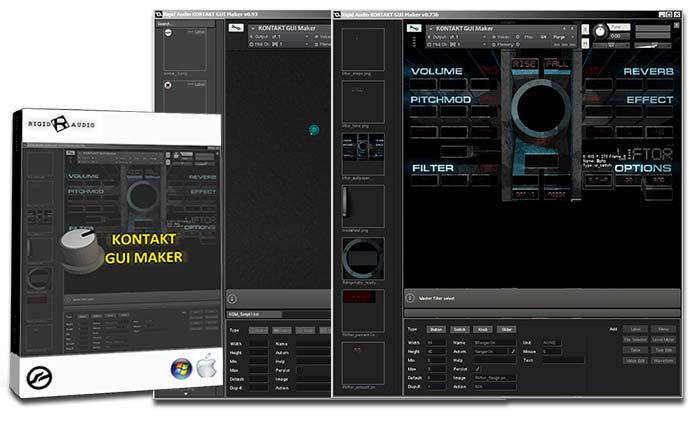Screen dimensions: 695x435
Task: Click the FALL display on the instrument
Action: [555, 64]
